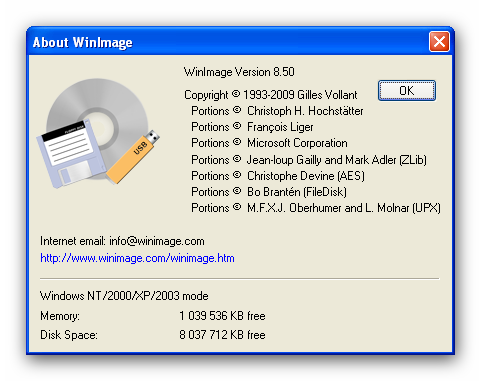Open the winimage.com/winimage.htm link
This screenshot has height=381, width=481.
tap(137, 258)
